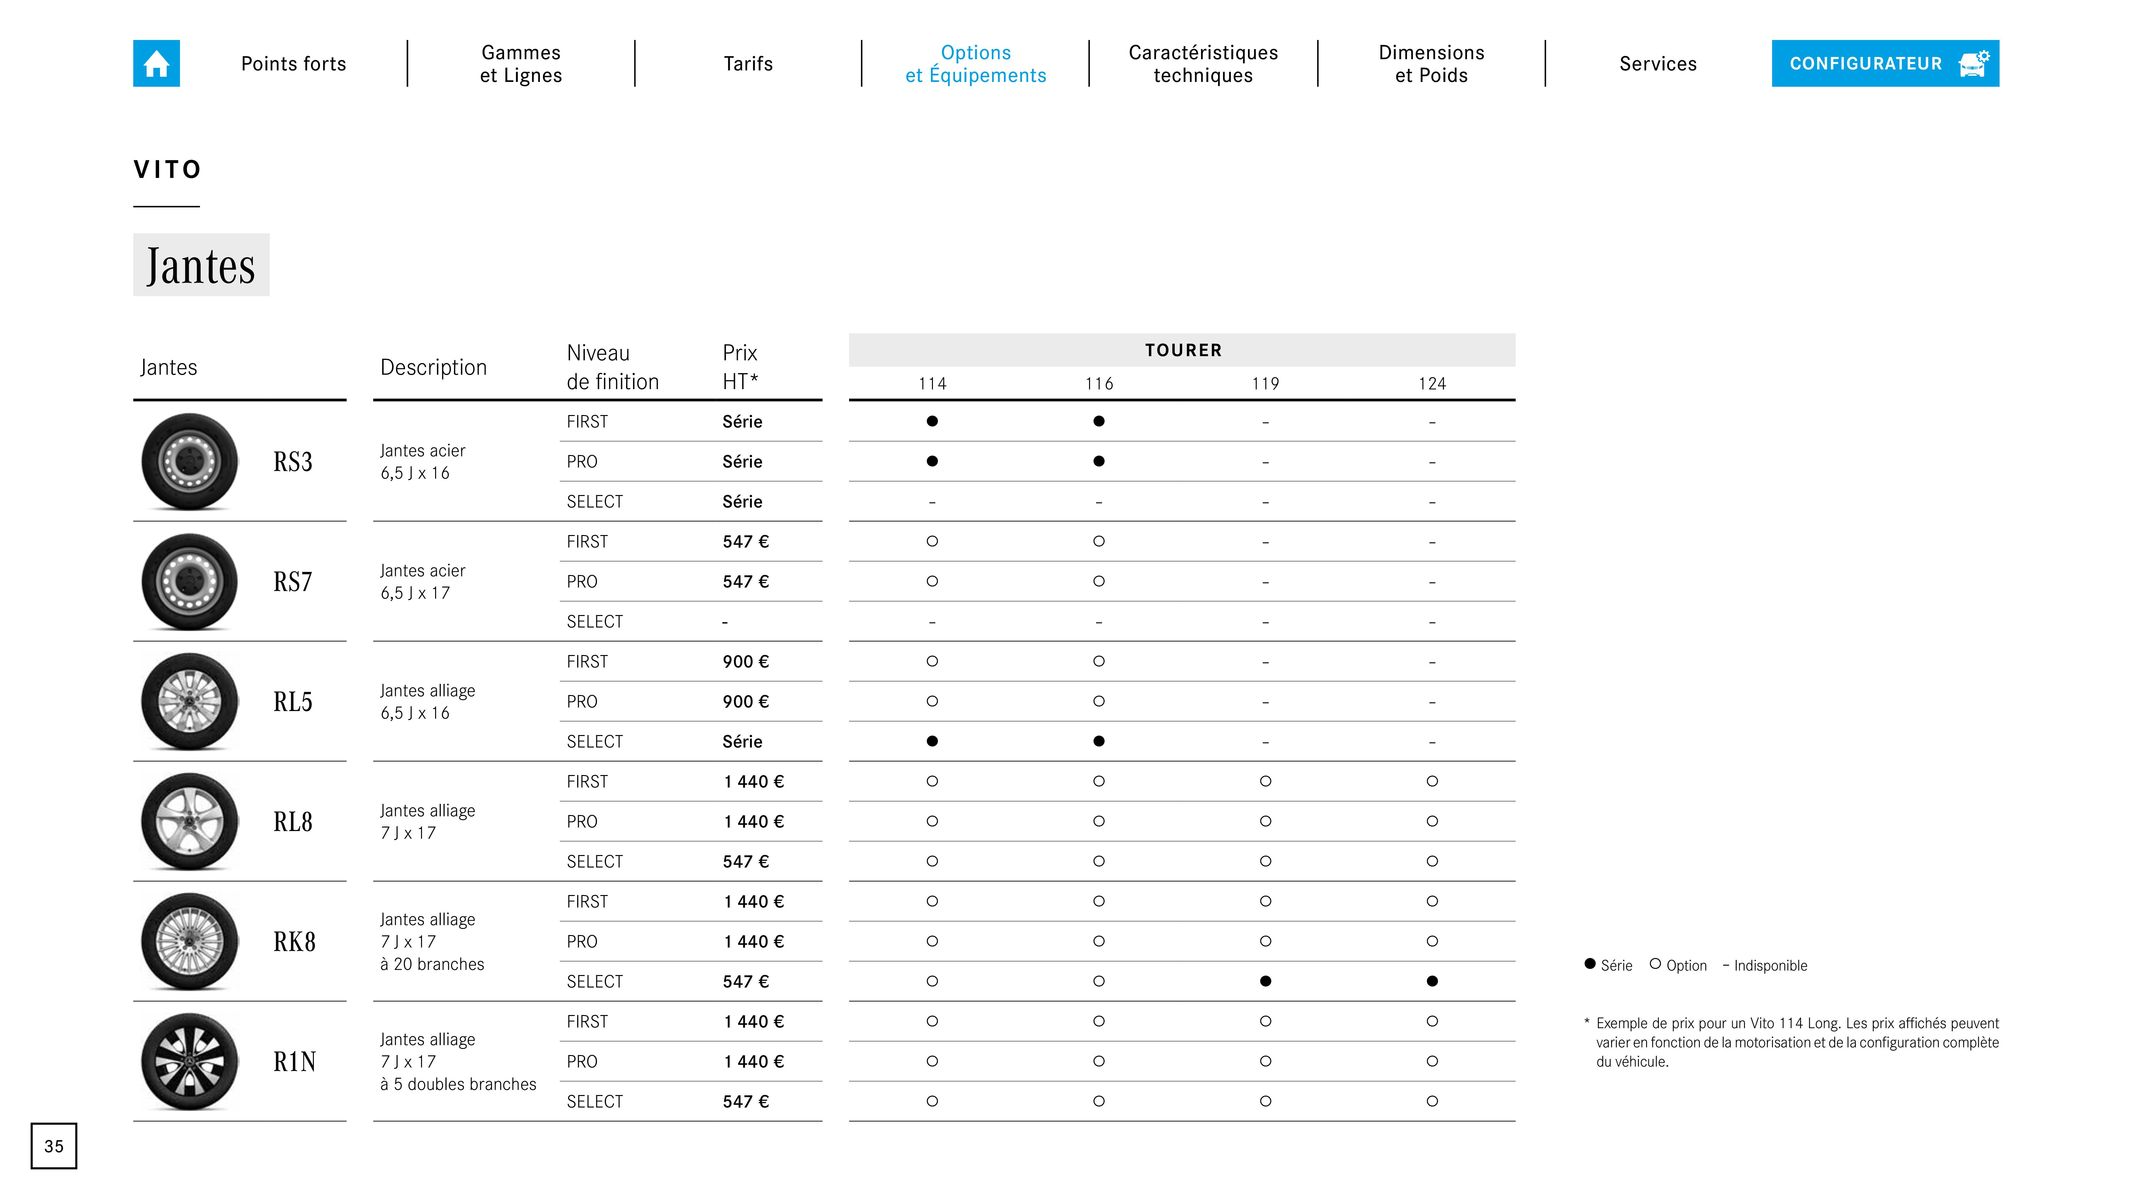Open the Configurateur car icon button
The width and height of the screenshot is (2133, 1200).
click(1885, 63)
